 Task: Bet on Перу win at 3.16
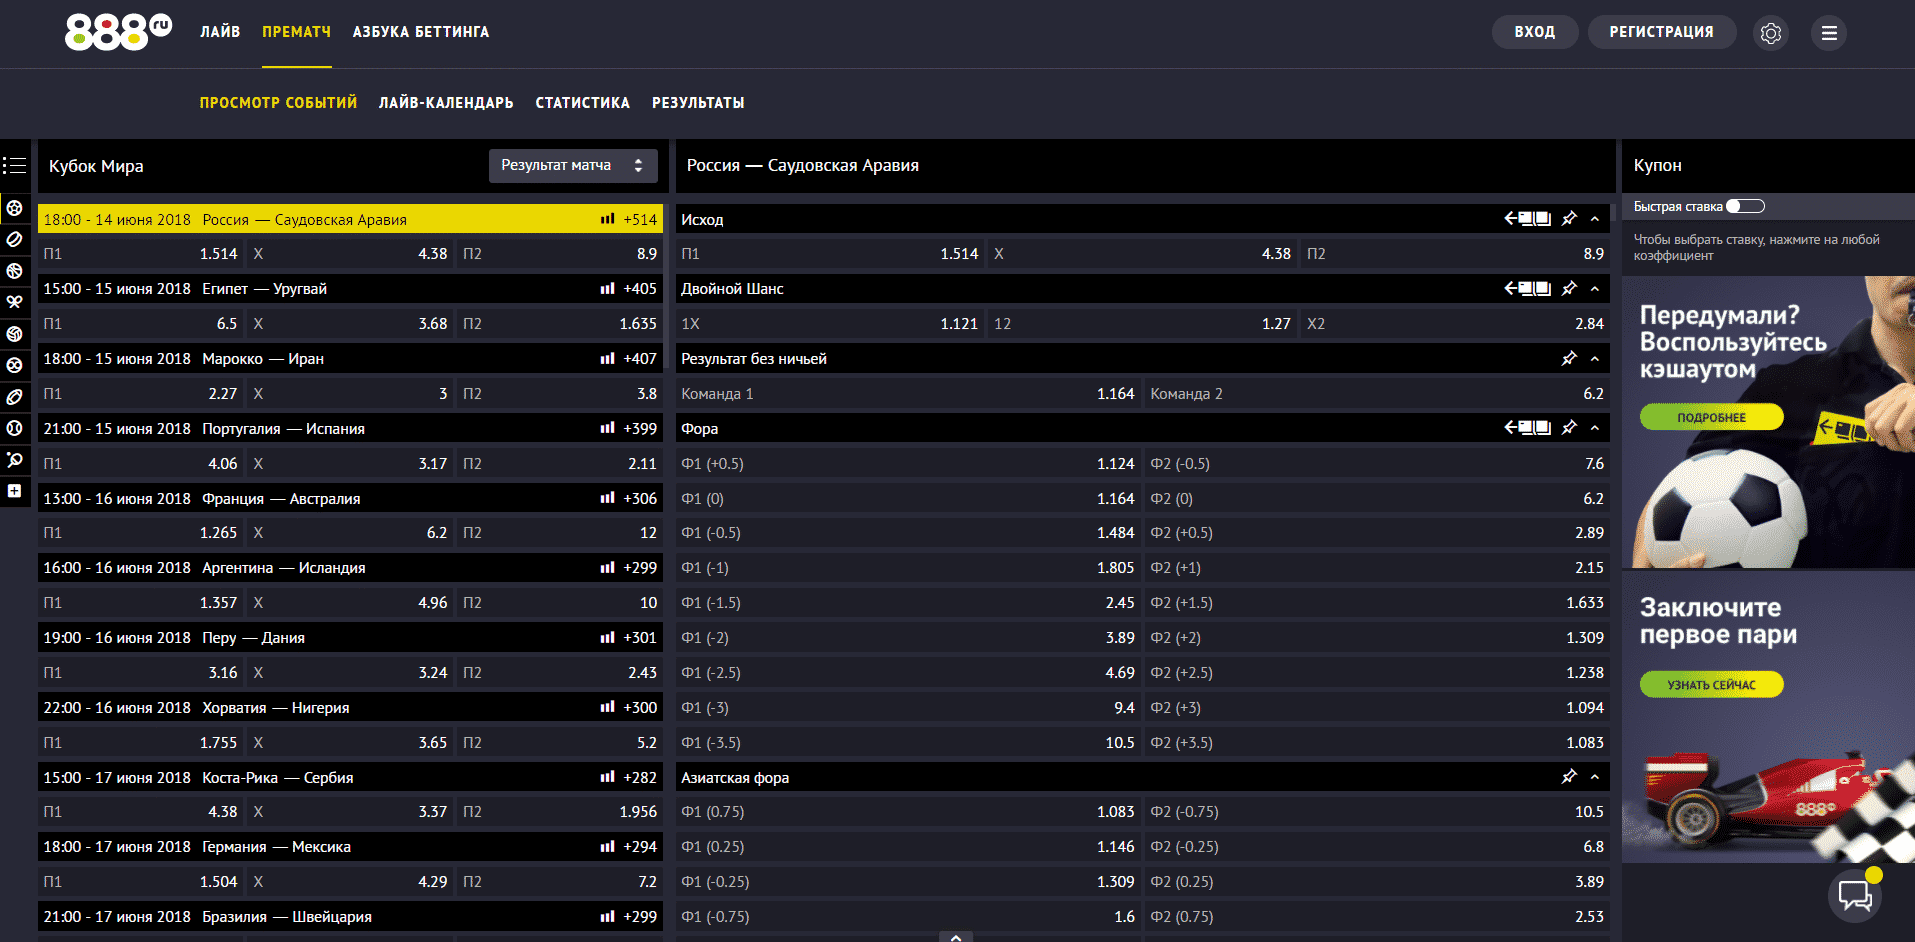pos(141,673)
